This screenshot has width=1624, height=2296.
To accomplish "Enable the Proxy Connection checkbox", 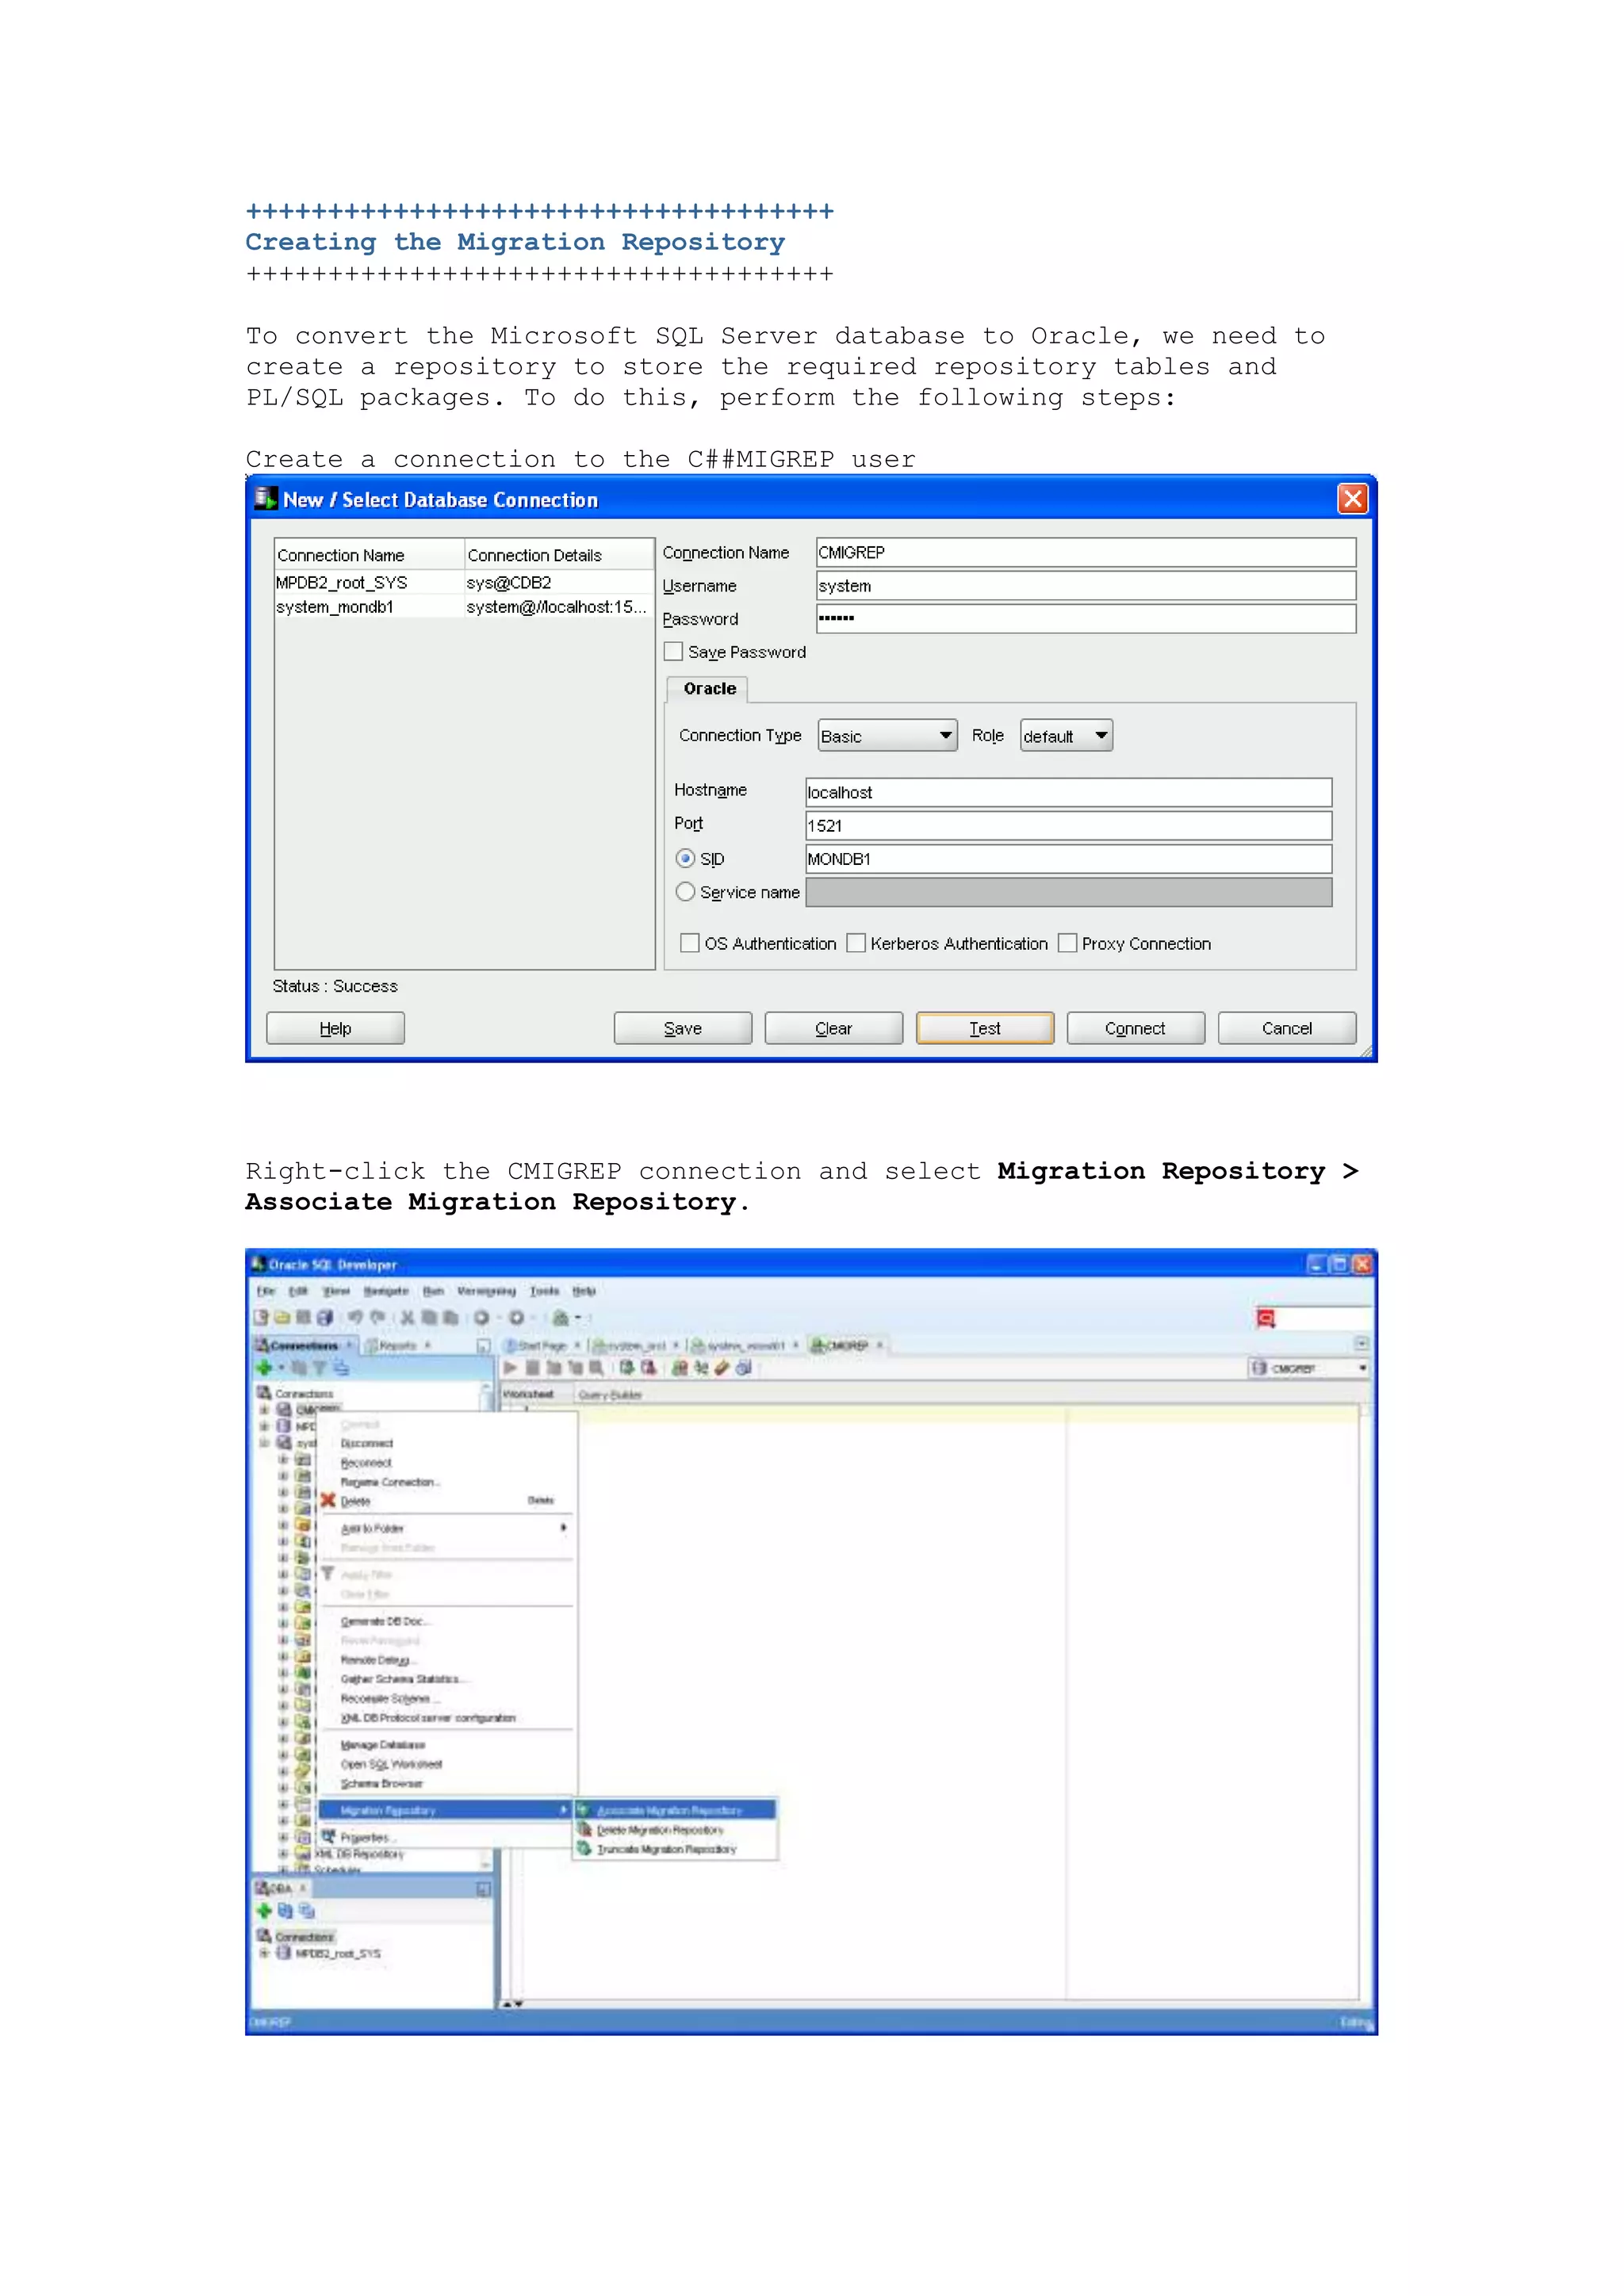I will pyautogui.click(x=1068, y=943).
